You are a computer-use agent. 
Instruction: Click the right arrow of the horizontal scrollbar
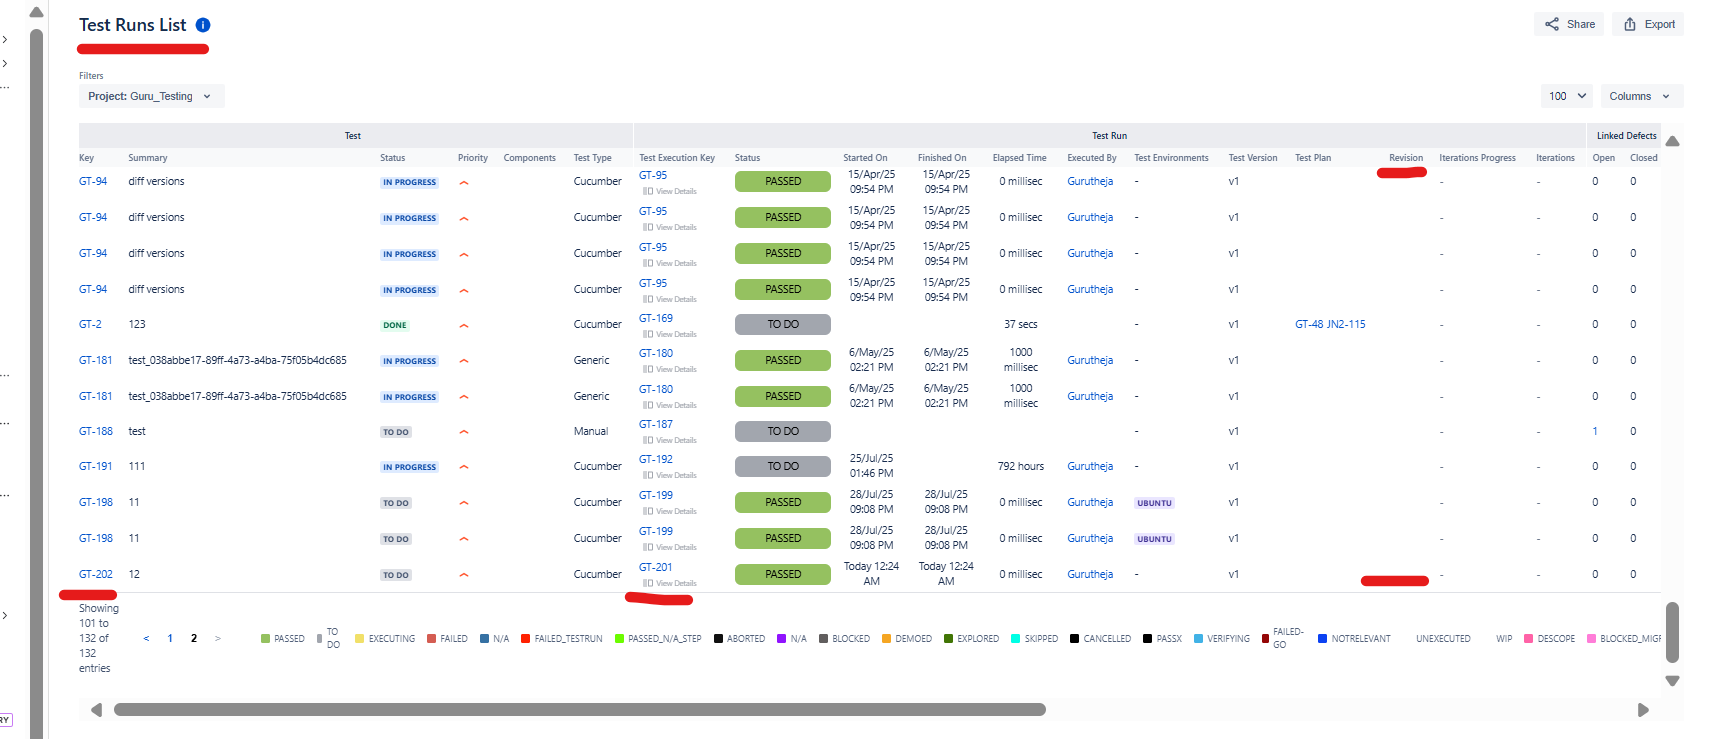point(1642,710)
